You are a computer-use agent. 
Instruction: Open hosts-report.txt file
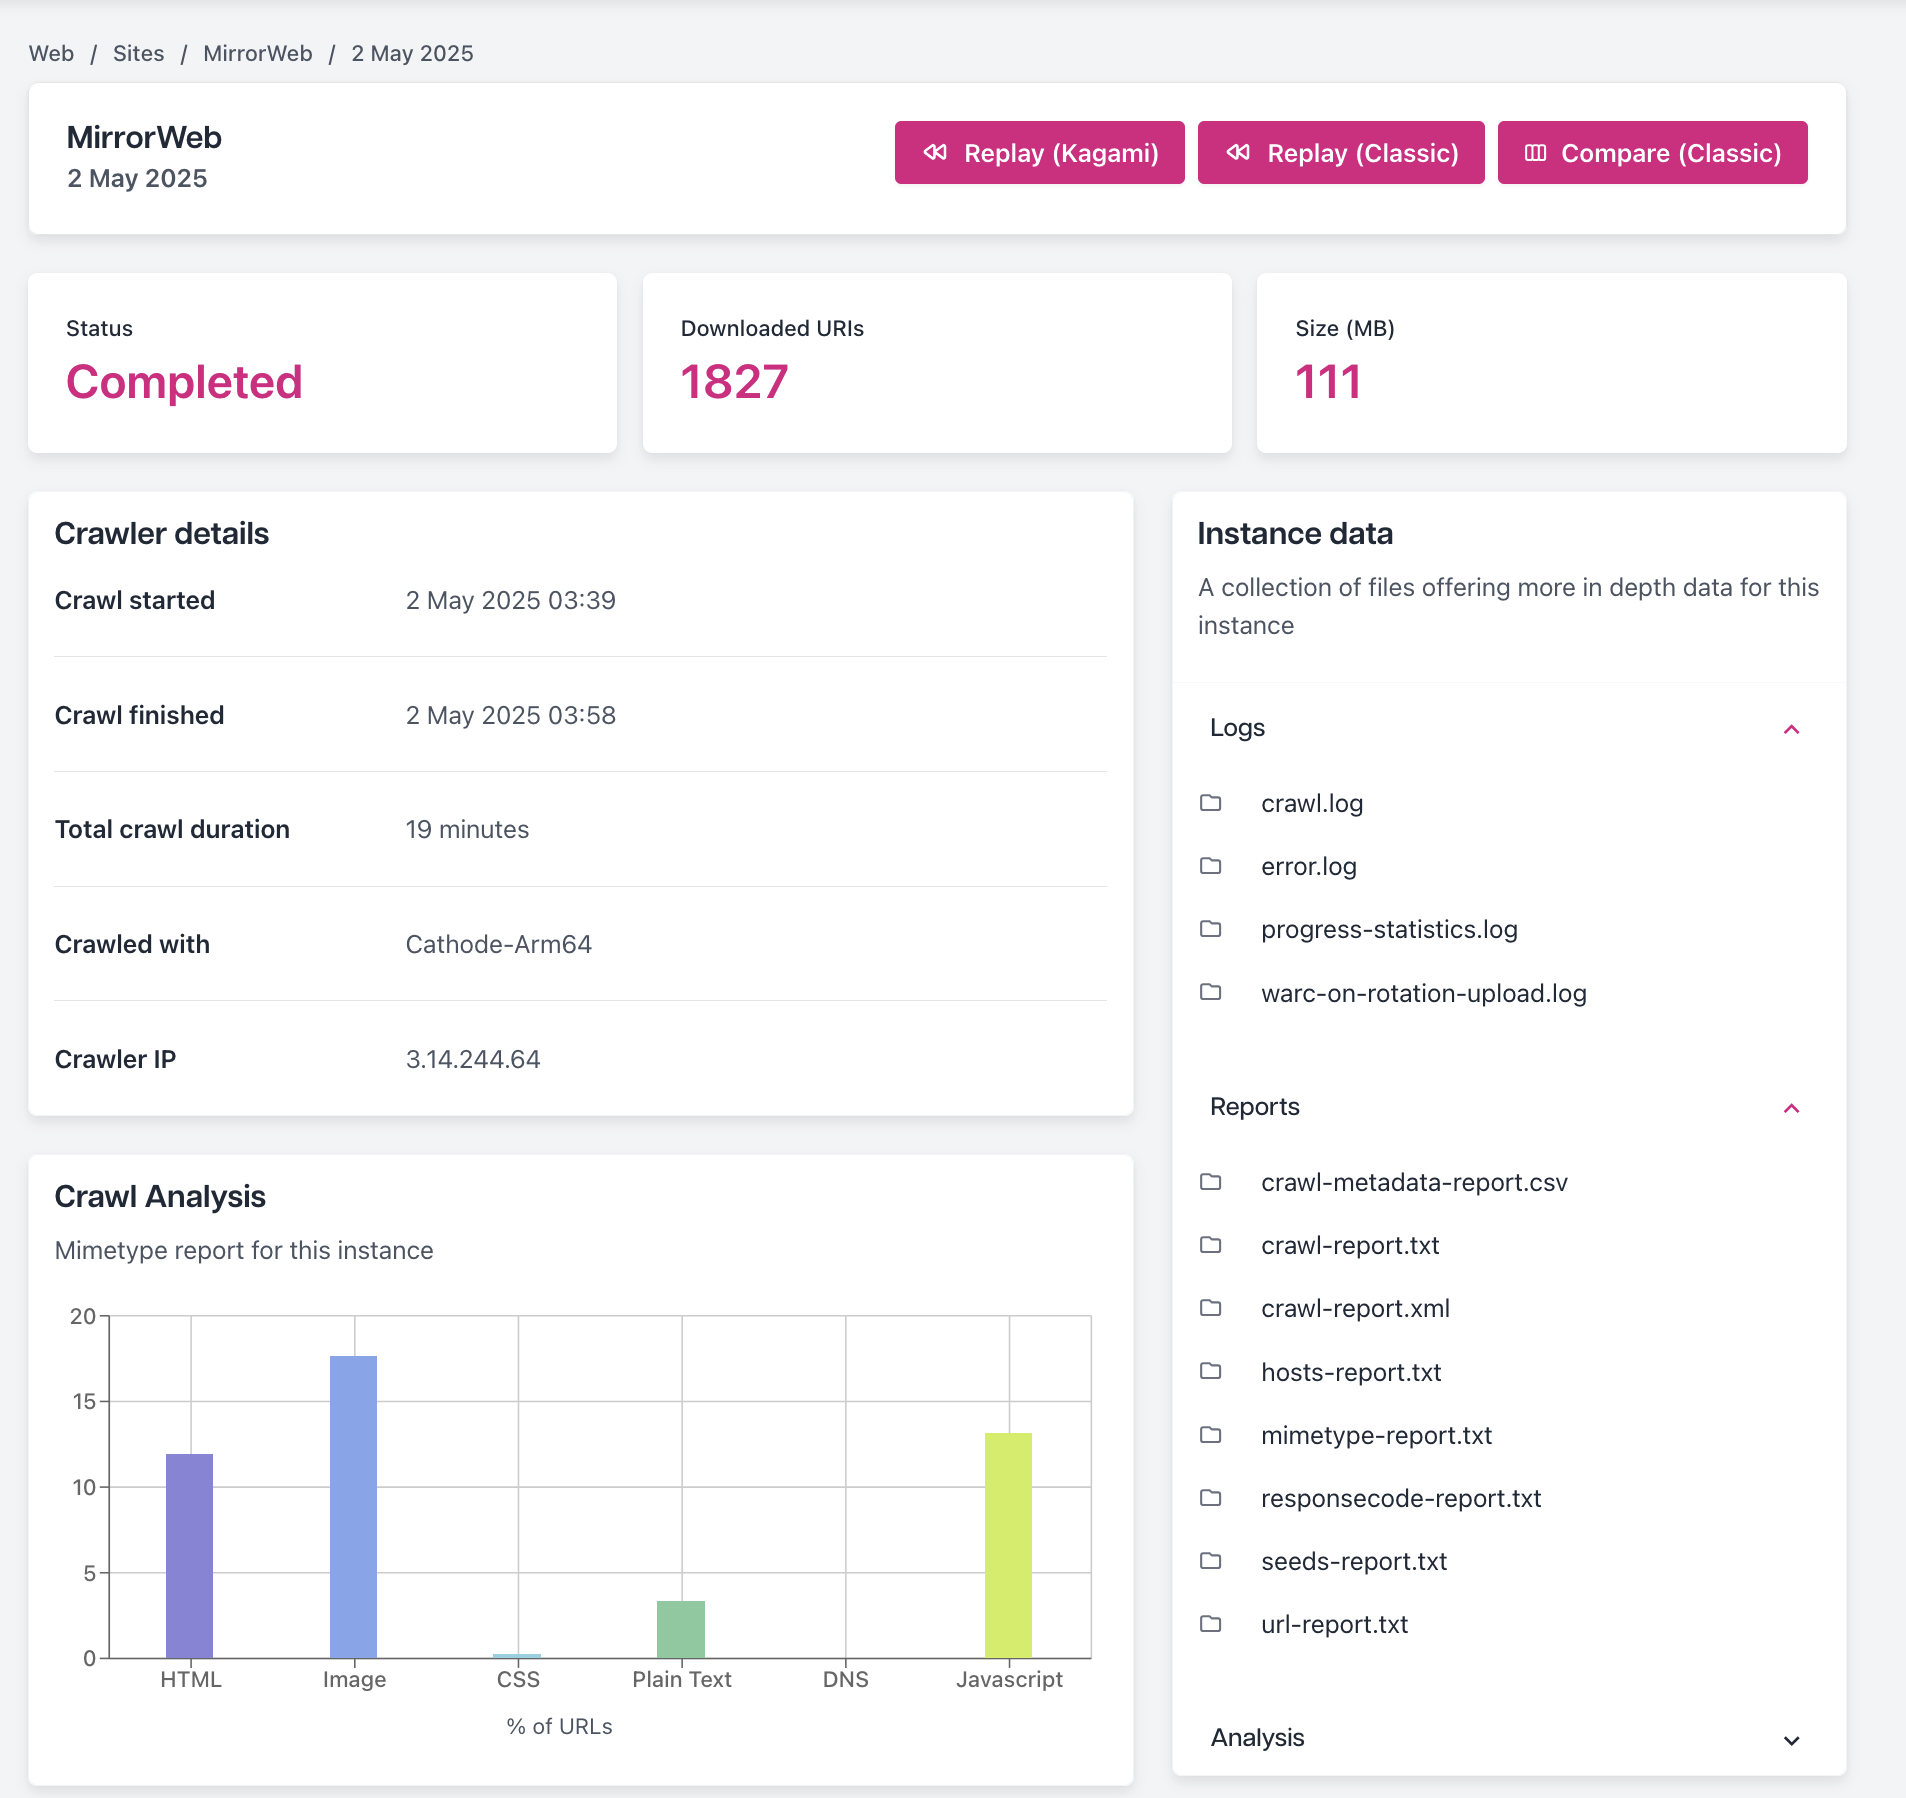(x=1351, y=1372)
